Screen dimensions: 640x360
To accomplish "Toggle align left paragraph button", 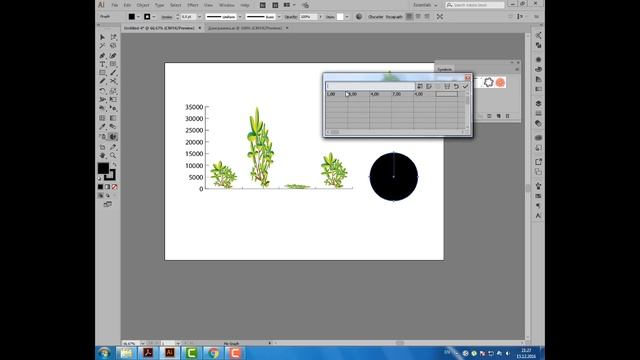I will coord(409,17).
